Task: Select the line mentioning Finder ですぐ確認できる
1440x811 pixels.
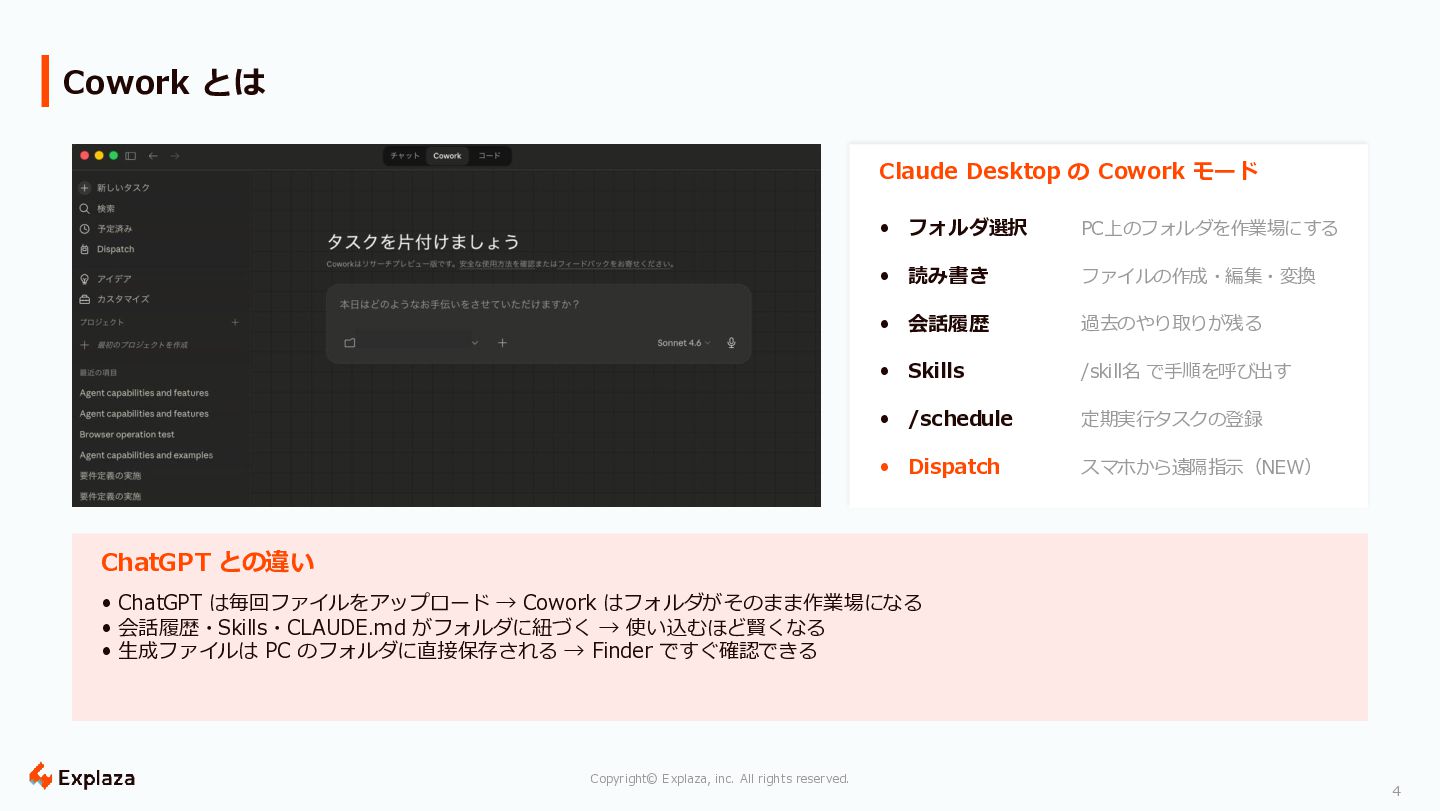Action: coord(459,651)
